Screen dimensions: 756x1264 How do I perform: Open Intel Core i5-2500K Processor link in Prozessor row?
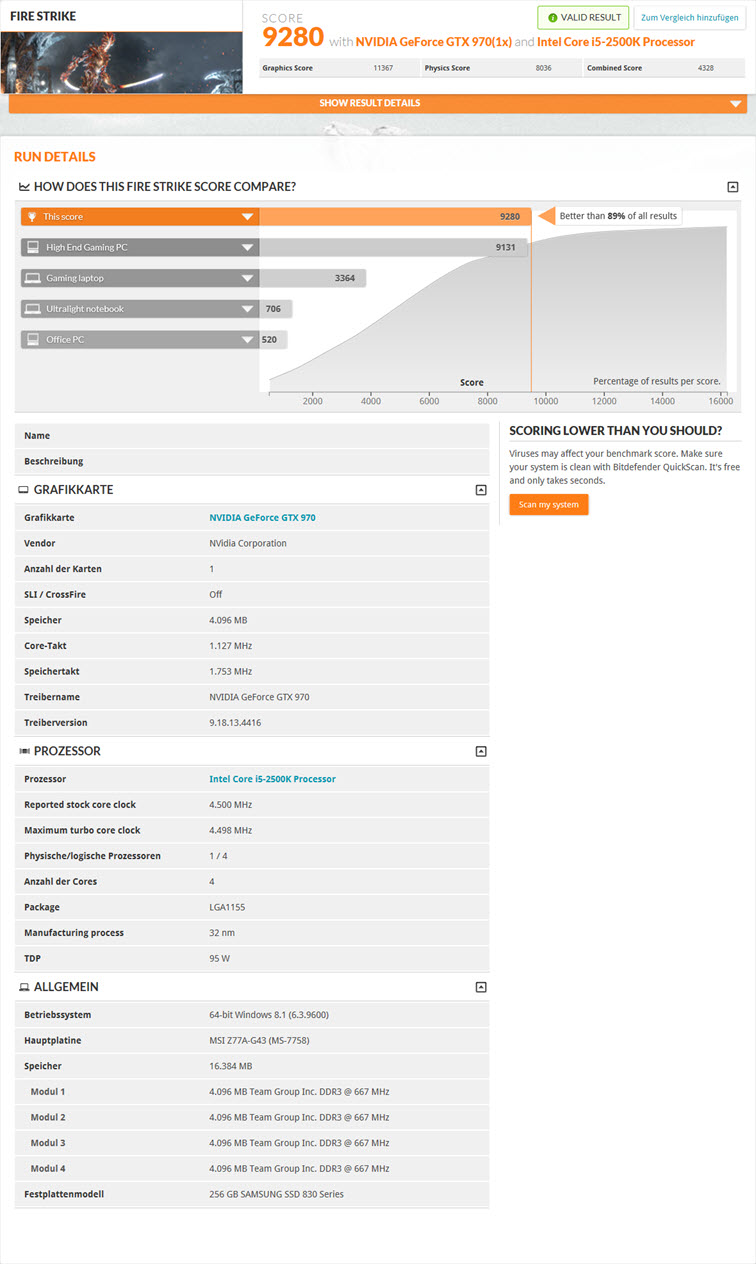272,779
